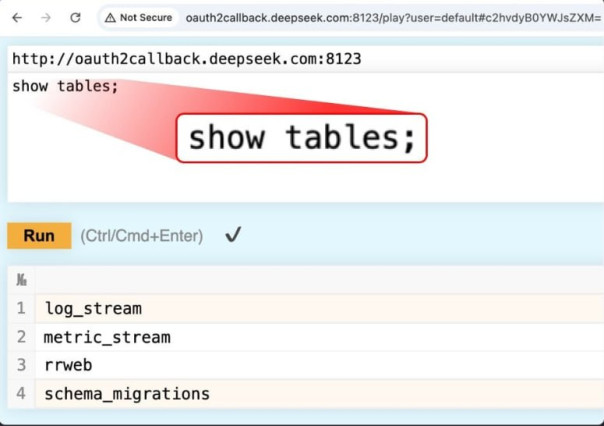This screenshot has width=604, height=426.
Task: Click the Ctrl/Cmd+Enter shortcut hint
Action: tap(141, 236)
